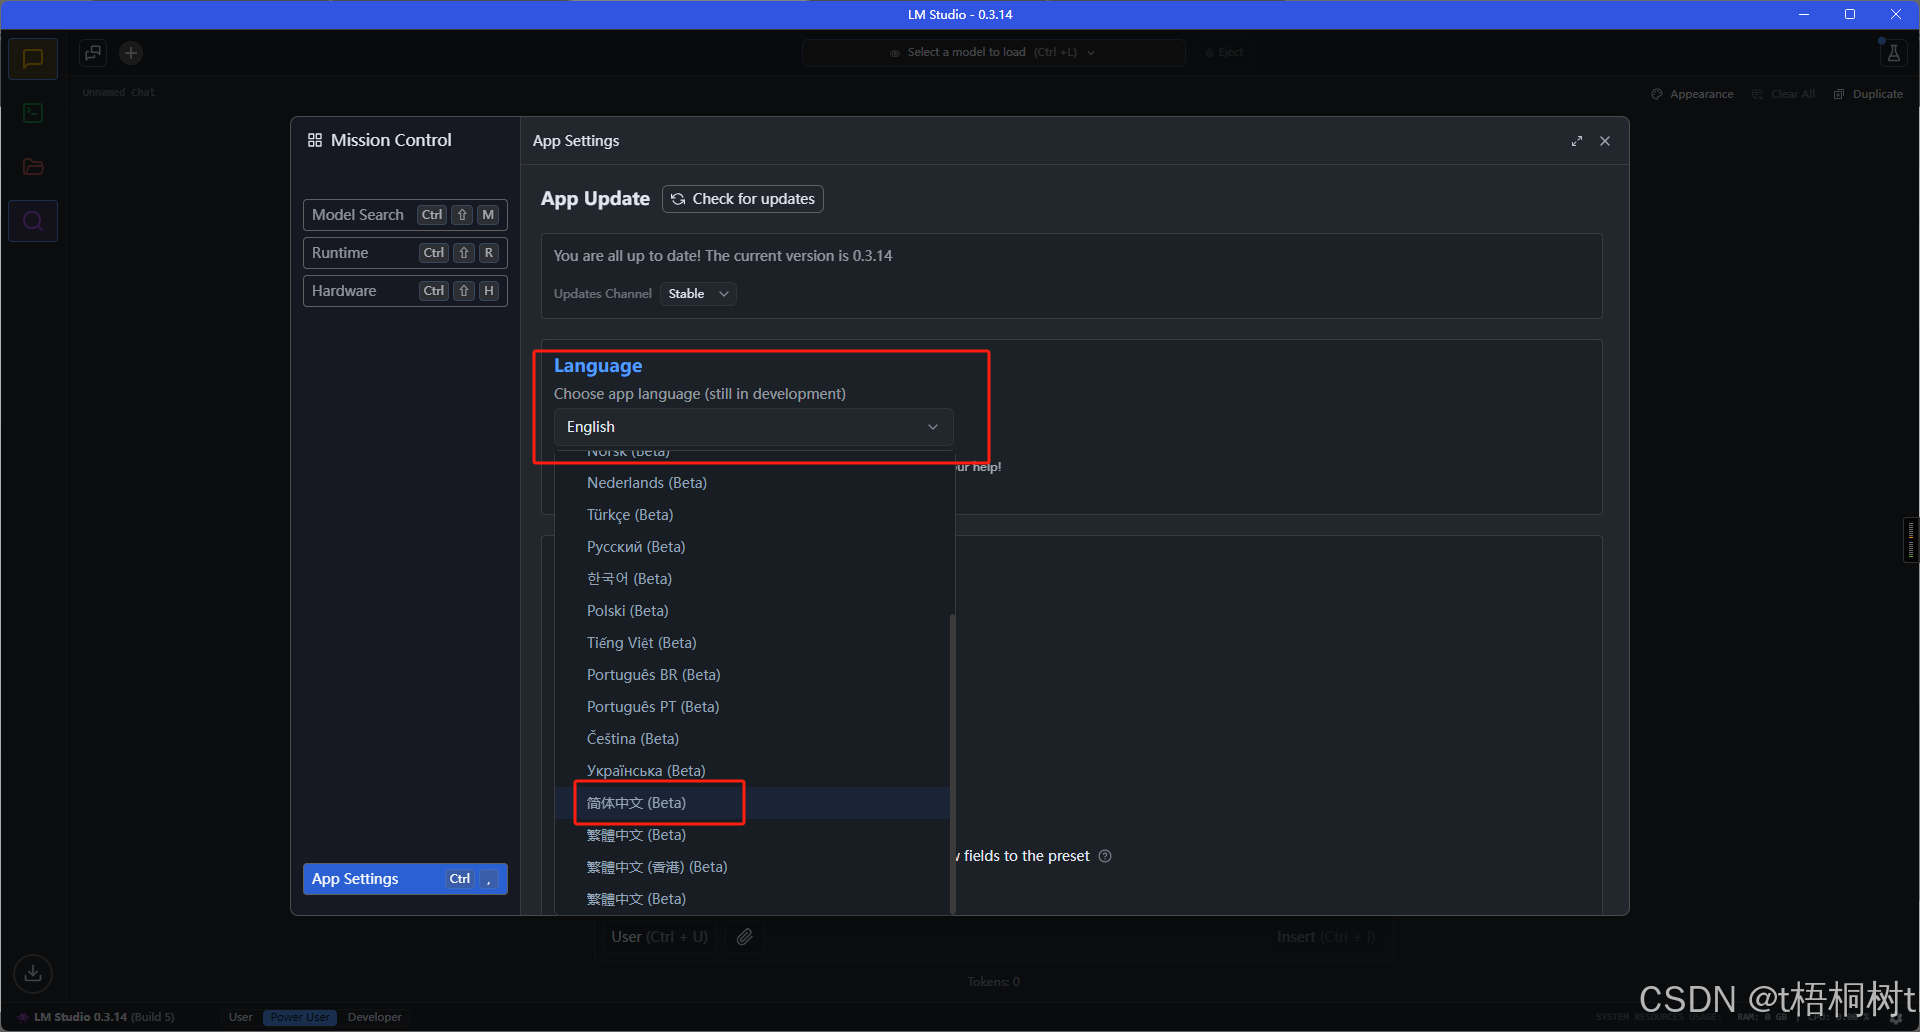Create a new chat with plus icon
1920x1032 pixels.
tap(131, 53)
